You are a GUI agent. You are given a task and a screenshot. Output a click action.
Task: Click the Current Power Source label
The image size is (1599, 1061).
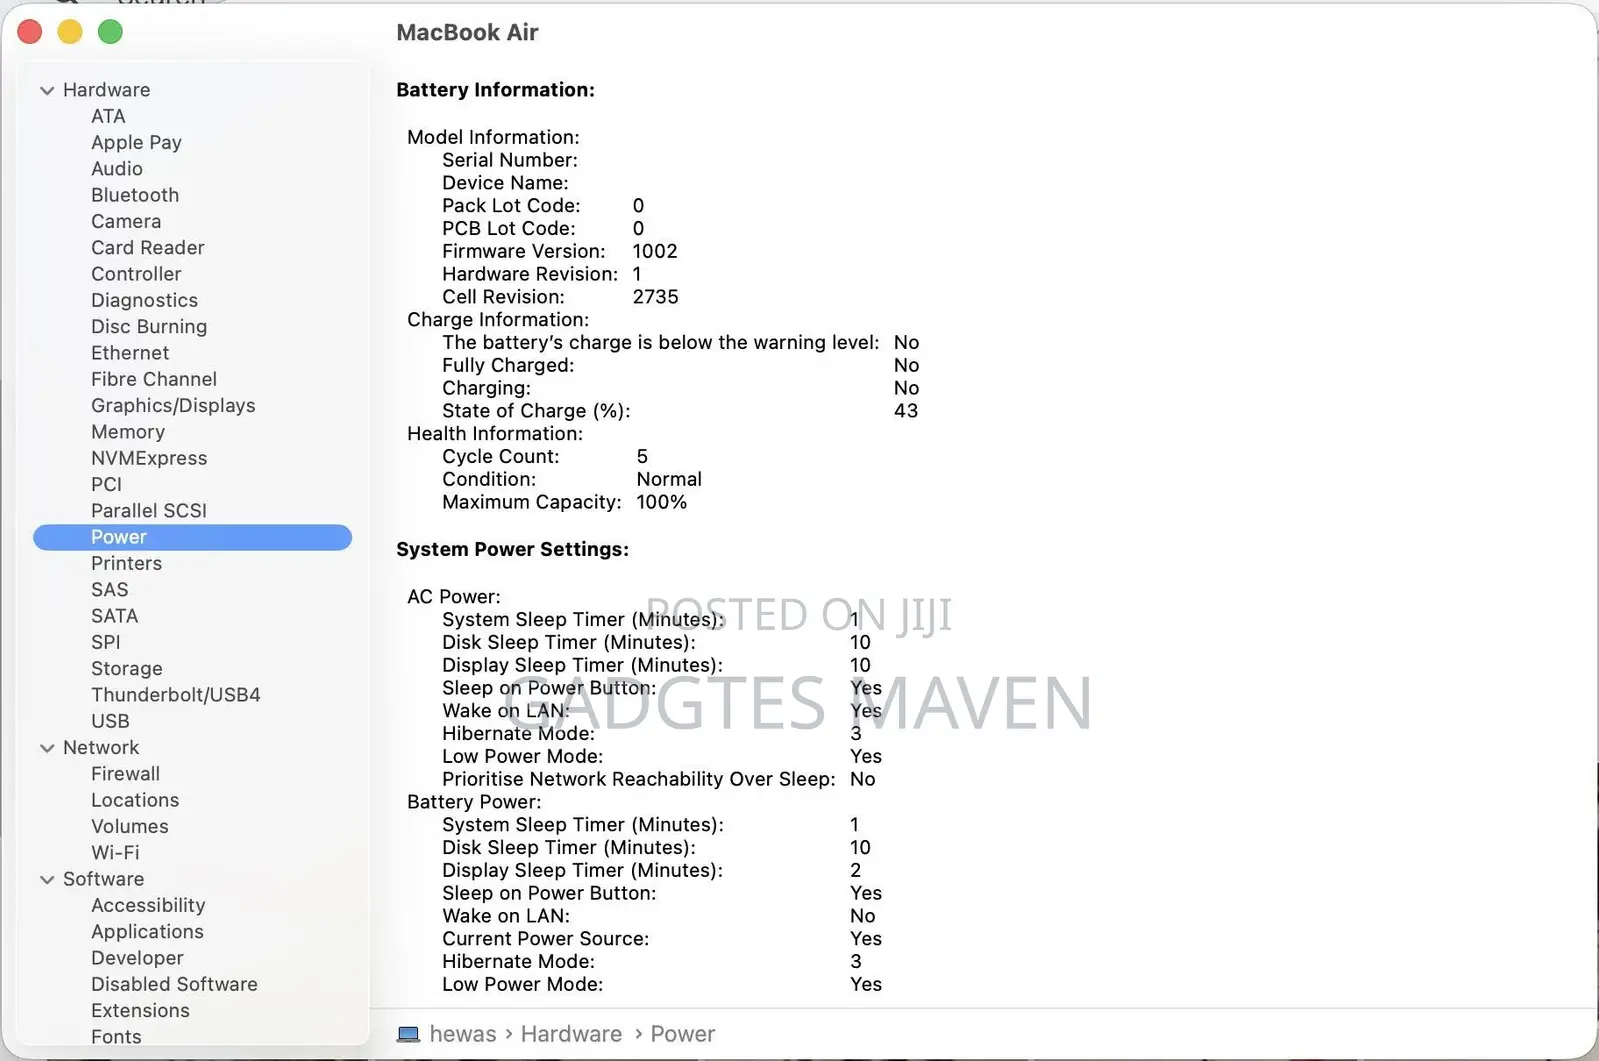(545, 939)
